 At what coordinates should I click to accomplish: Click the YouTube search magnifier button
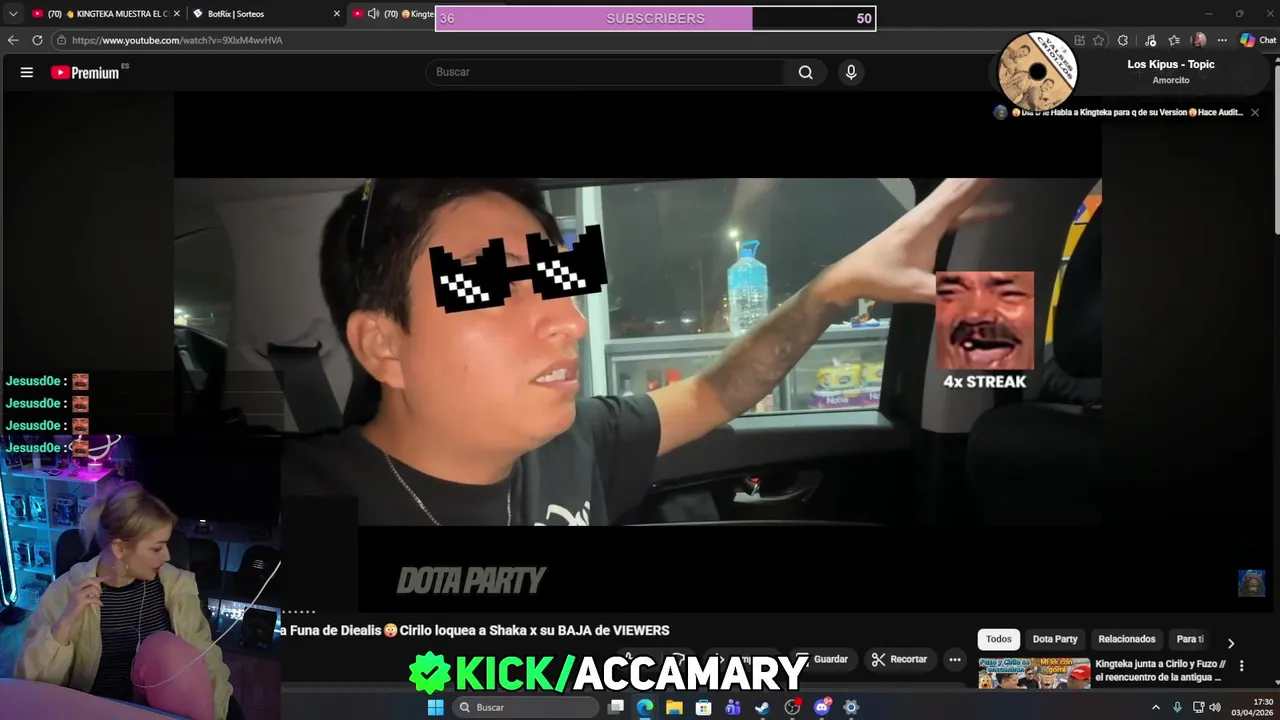click(805, 72)
